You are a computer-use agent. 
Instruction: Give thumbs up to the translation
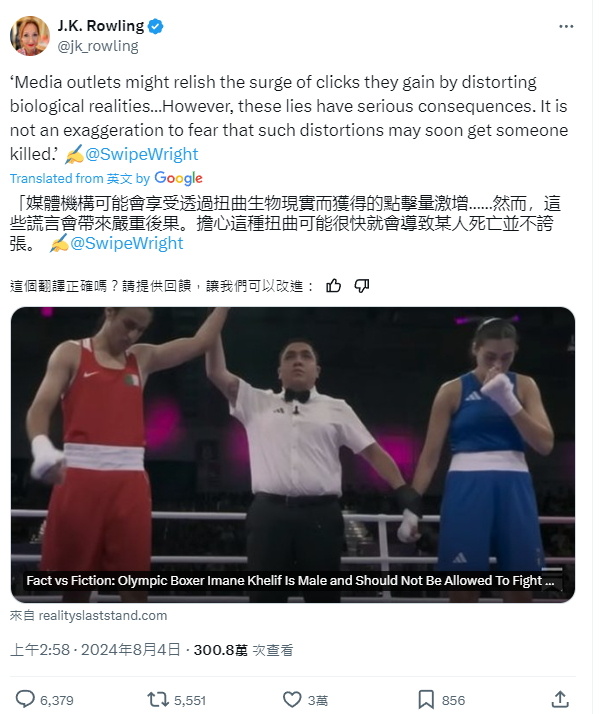click(334, 286)
